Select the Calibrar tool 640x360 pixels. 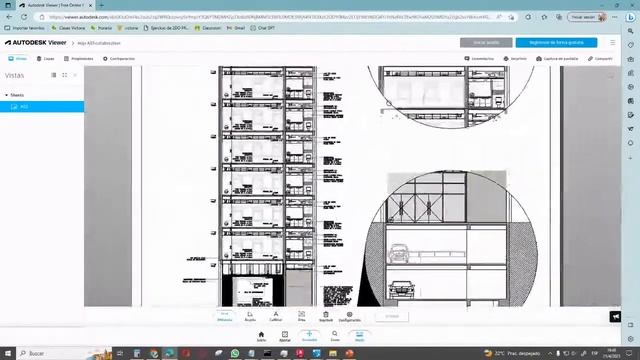click(276, 316)
